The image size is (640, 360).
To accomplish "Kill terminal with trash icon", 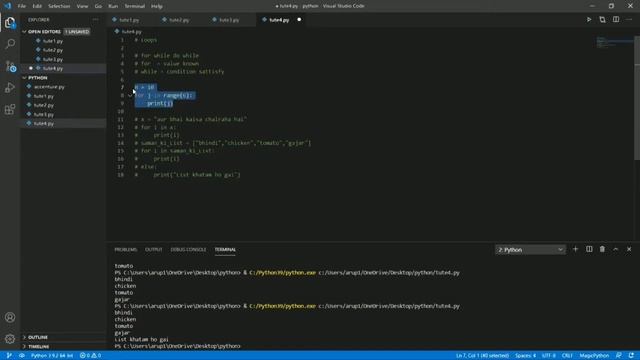I will 602,249.
